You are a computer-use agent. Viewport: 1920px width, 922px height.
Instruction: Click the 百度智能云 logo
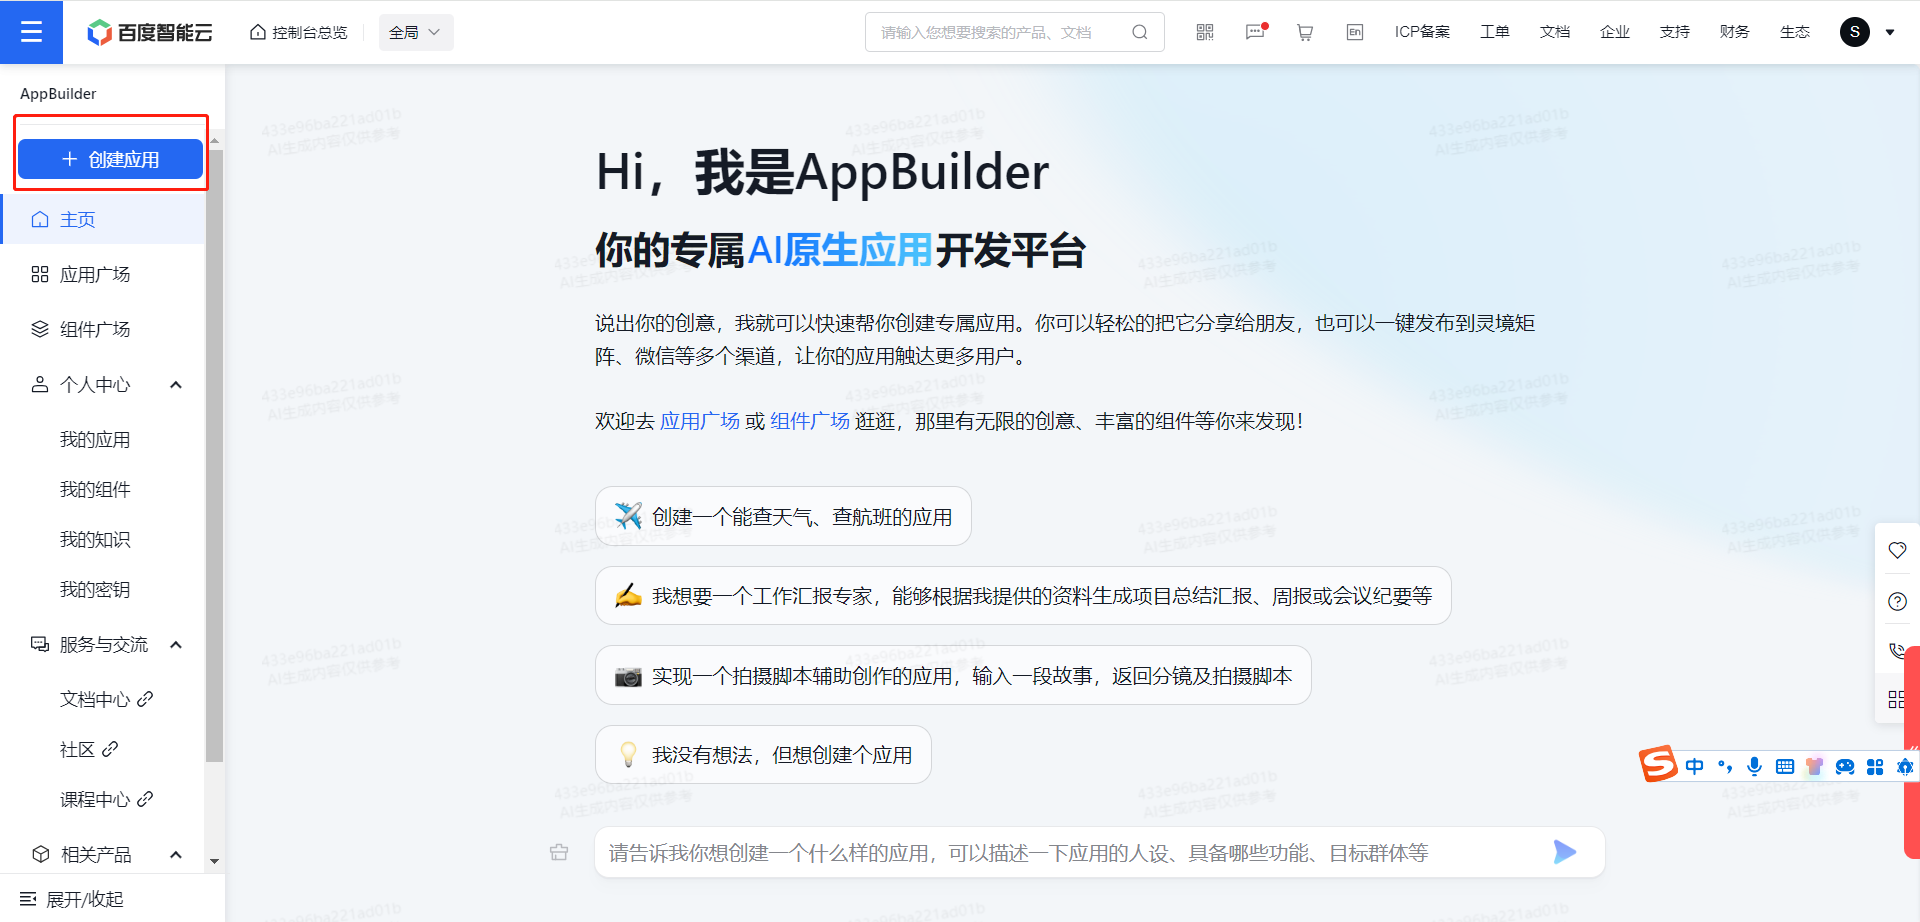point(150,32)
